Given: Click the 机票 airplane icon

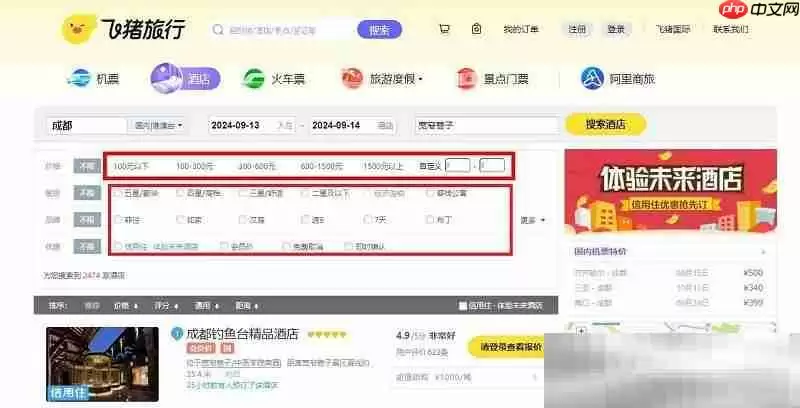Looking at the screenshot, I should [79, 79].
